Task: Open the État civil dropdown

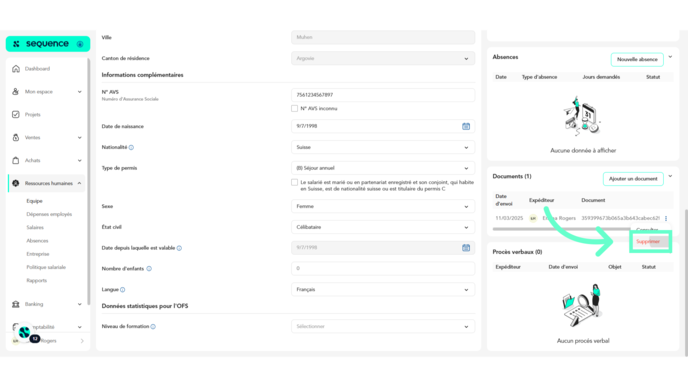Action: coord(383,227)
